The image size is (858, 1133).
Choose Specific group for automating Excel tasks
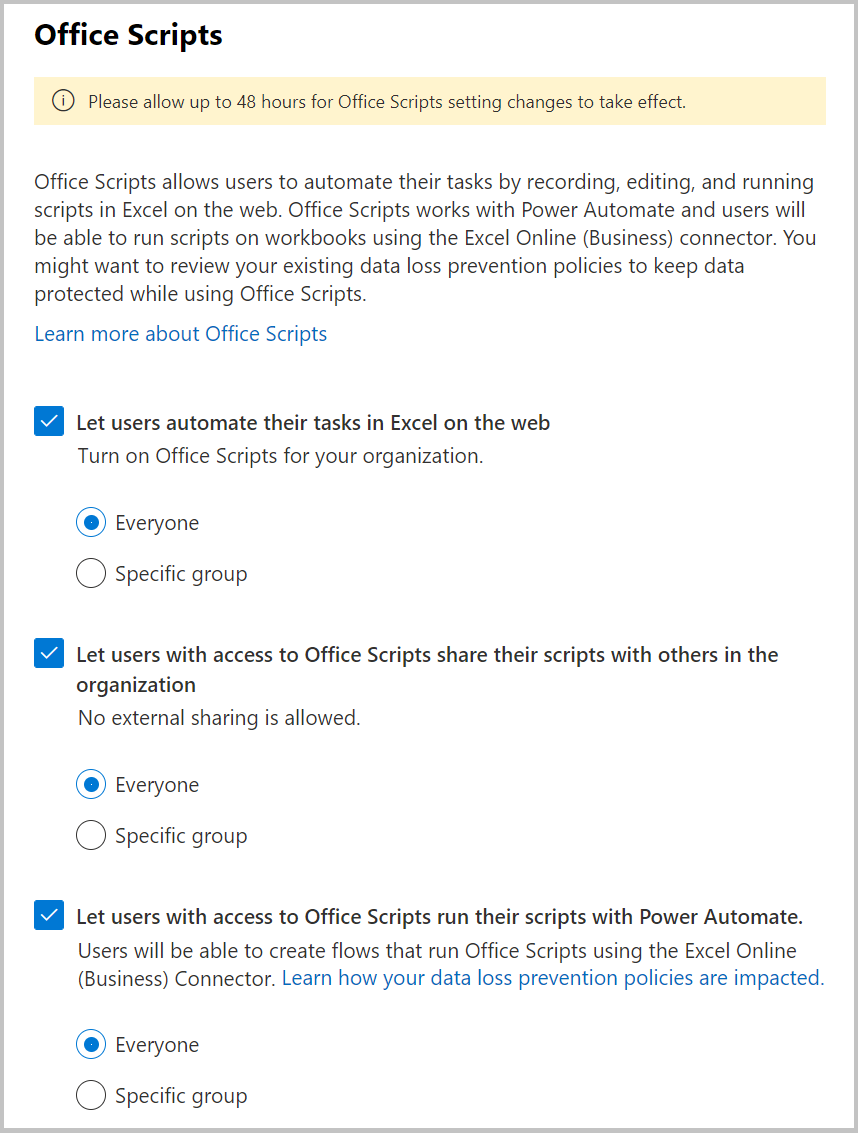point(91,574)
